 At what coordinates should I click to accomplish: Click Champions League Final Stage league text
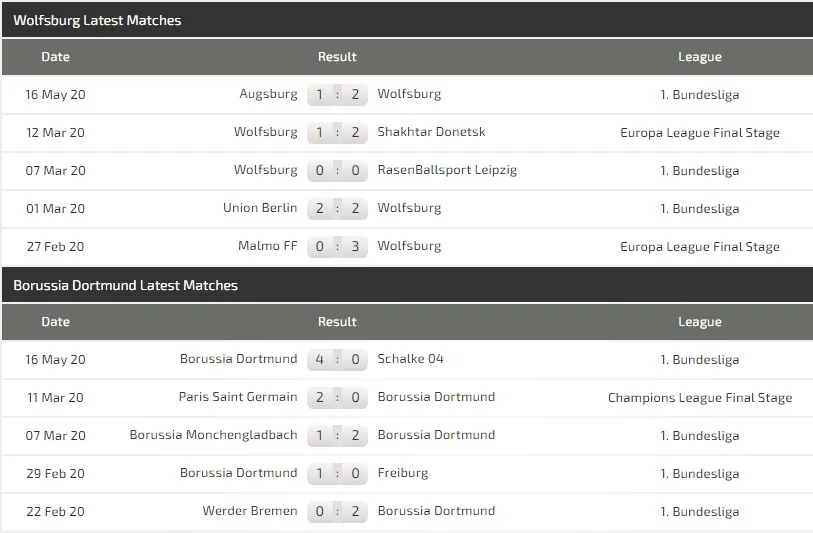point(699,398)
